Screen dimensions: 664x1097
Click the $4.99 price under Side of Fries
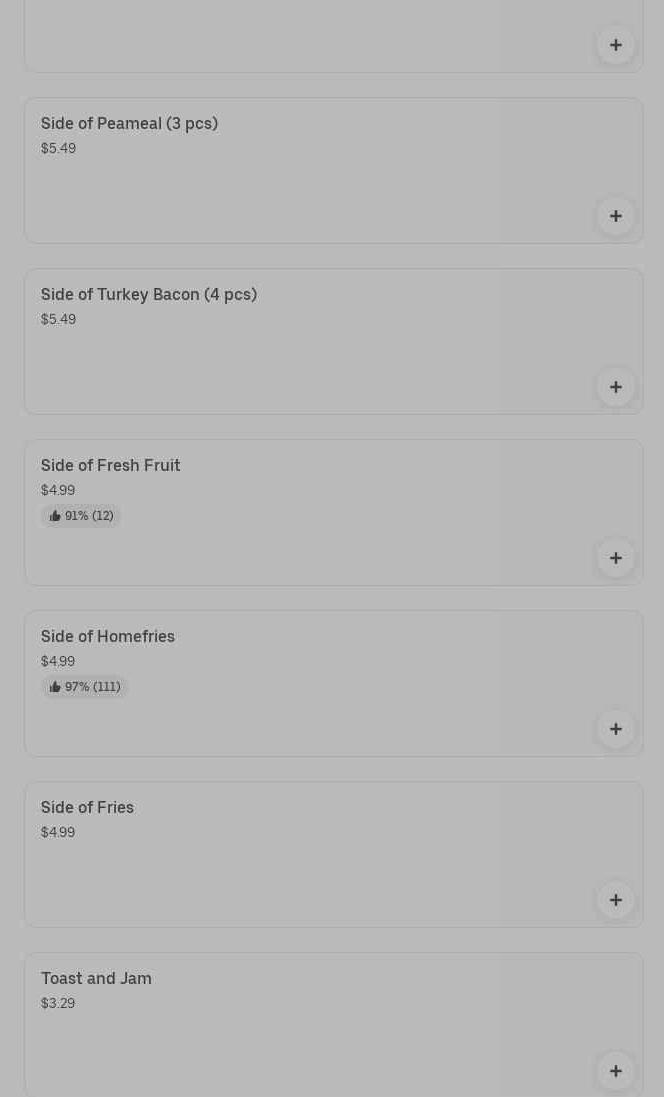(x=58, y=832)
